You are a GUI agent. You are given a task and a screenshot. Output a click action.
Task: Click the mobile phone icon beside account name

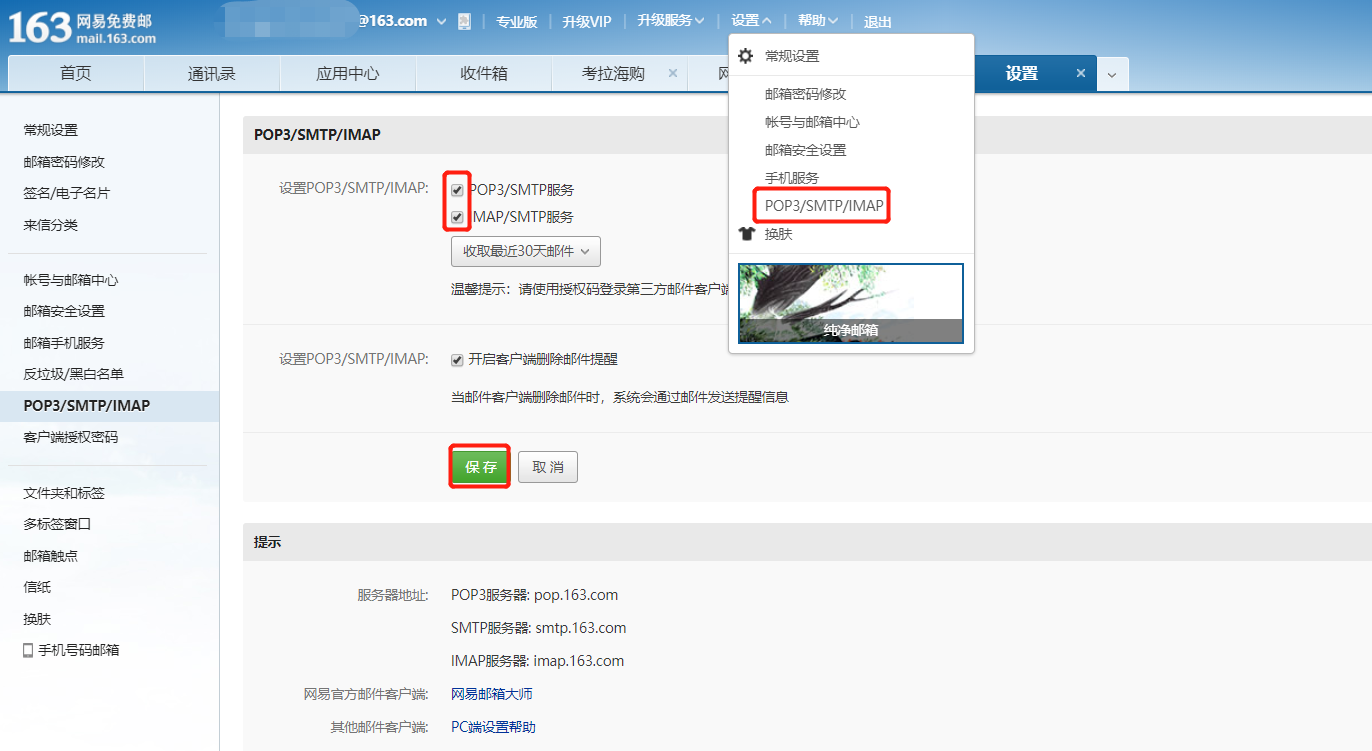tap(464, 21)
